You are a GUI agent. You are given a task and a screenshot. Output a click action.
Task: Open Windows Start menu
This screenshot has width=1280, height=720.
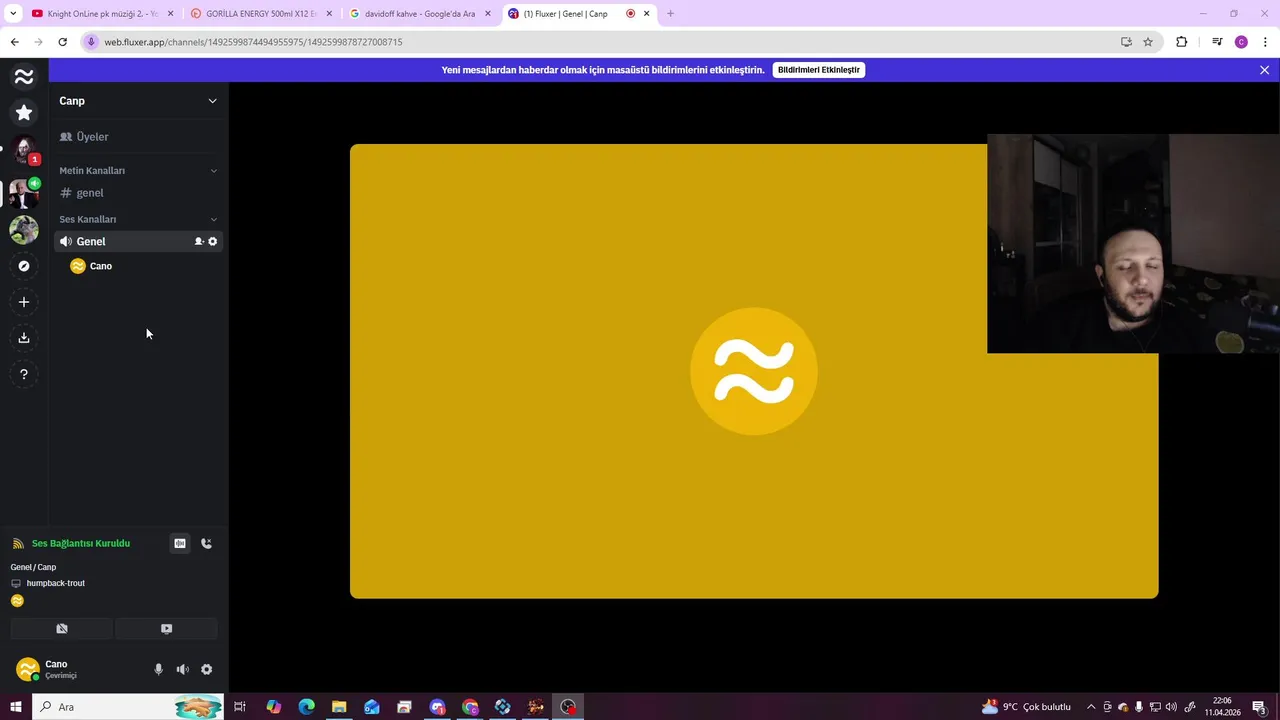[x=15, y=707]
